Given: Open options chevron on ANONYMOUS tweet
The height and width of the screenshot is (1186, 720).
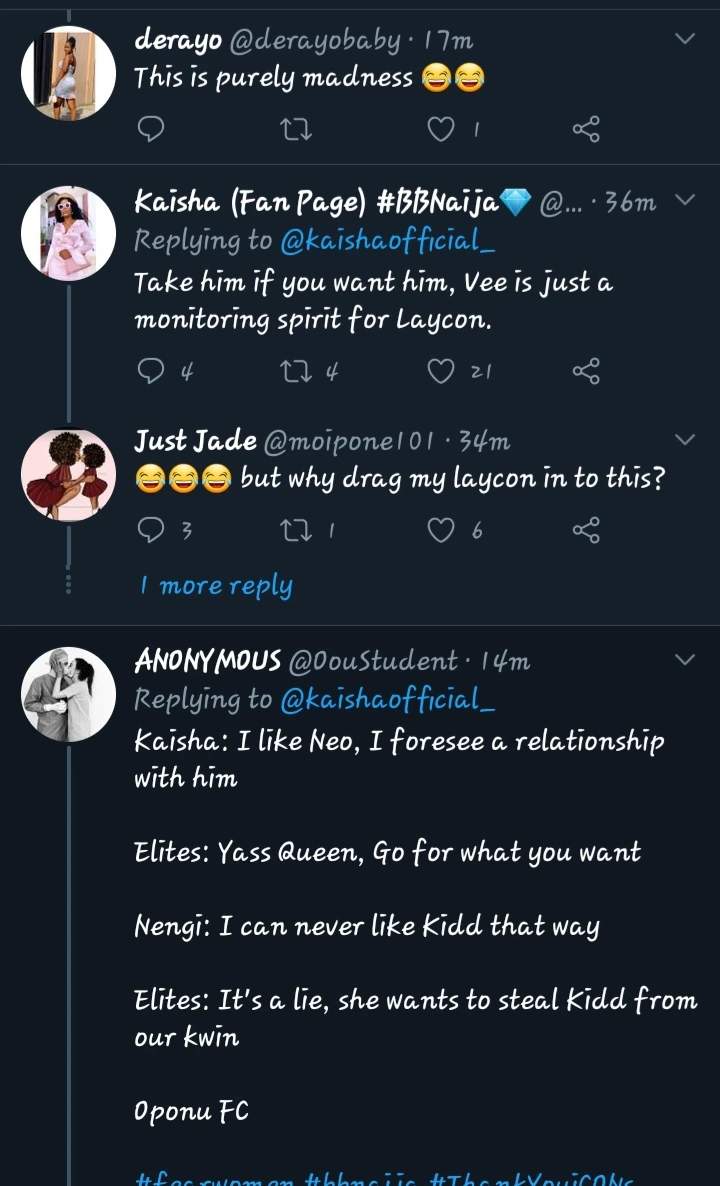Looking at the screenshot, I should 685,660.
